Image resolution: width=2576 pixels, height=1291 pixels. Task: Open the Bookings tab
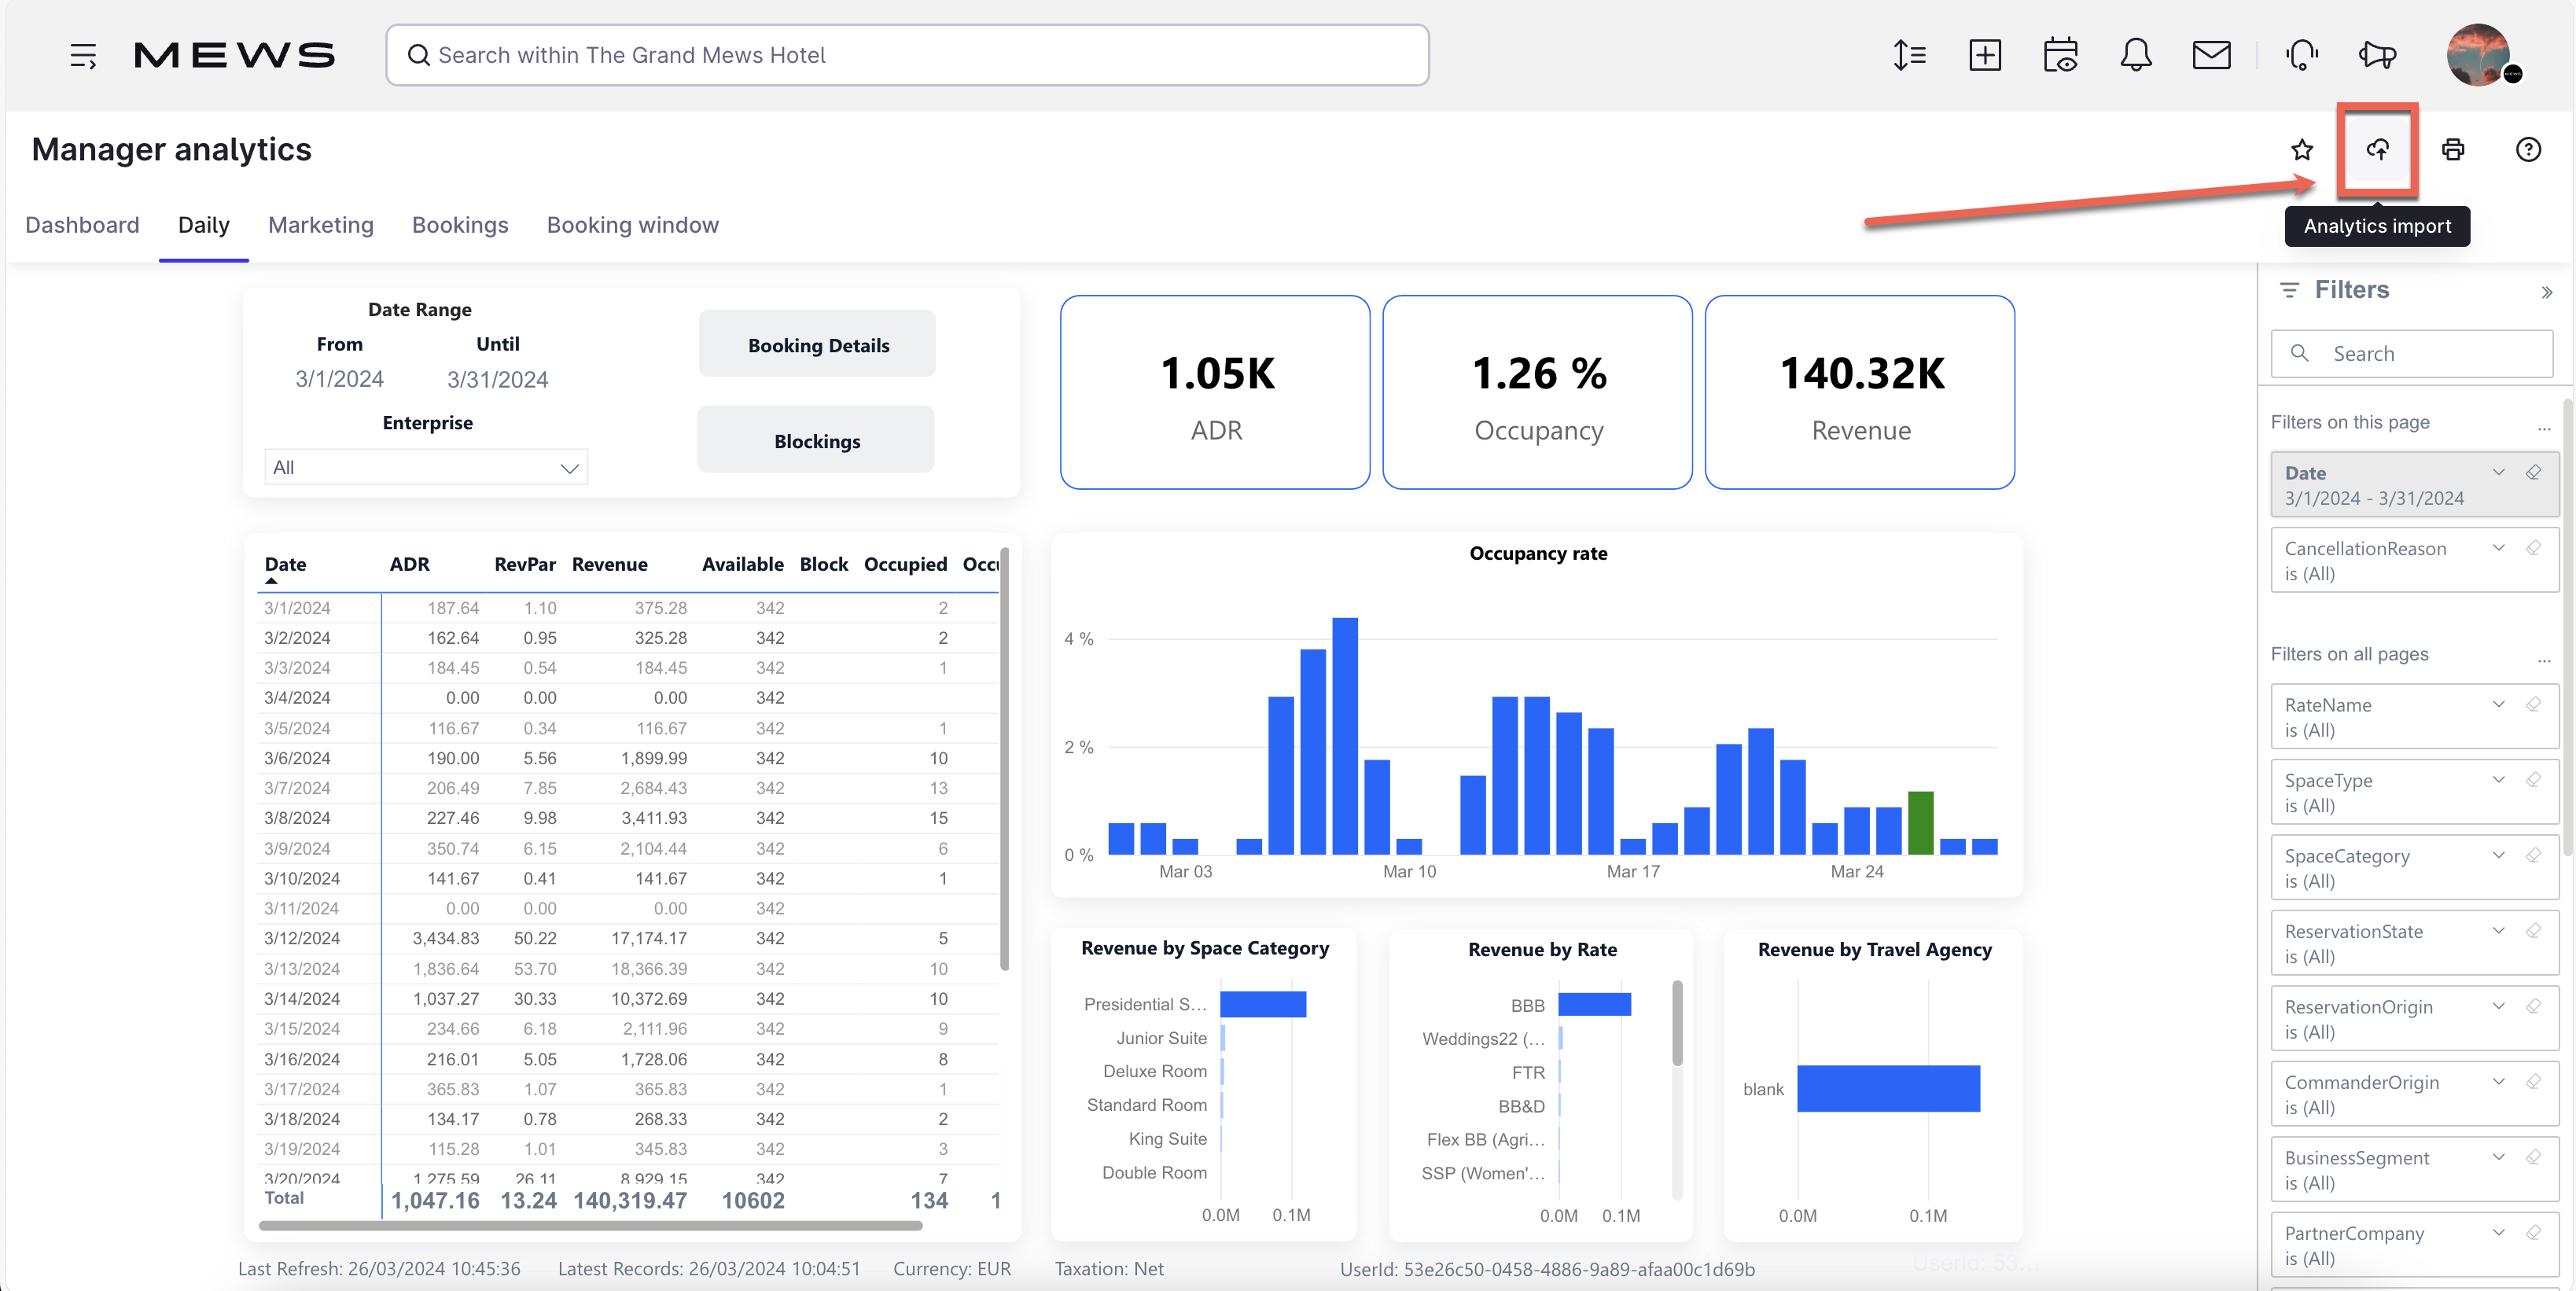[460, 225]
